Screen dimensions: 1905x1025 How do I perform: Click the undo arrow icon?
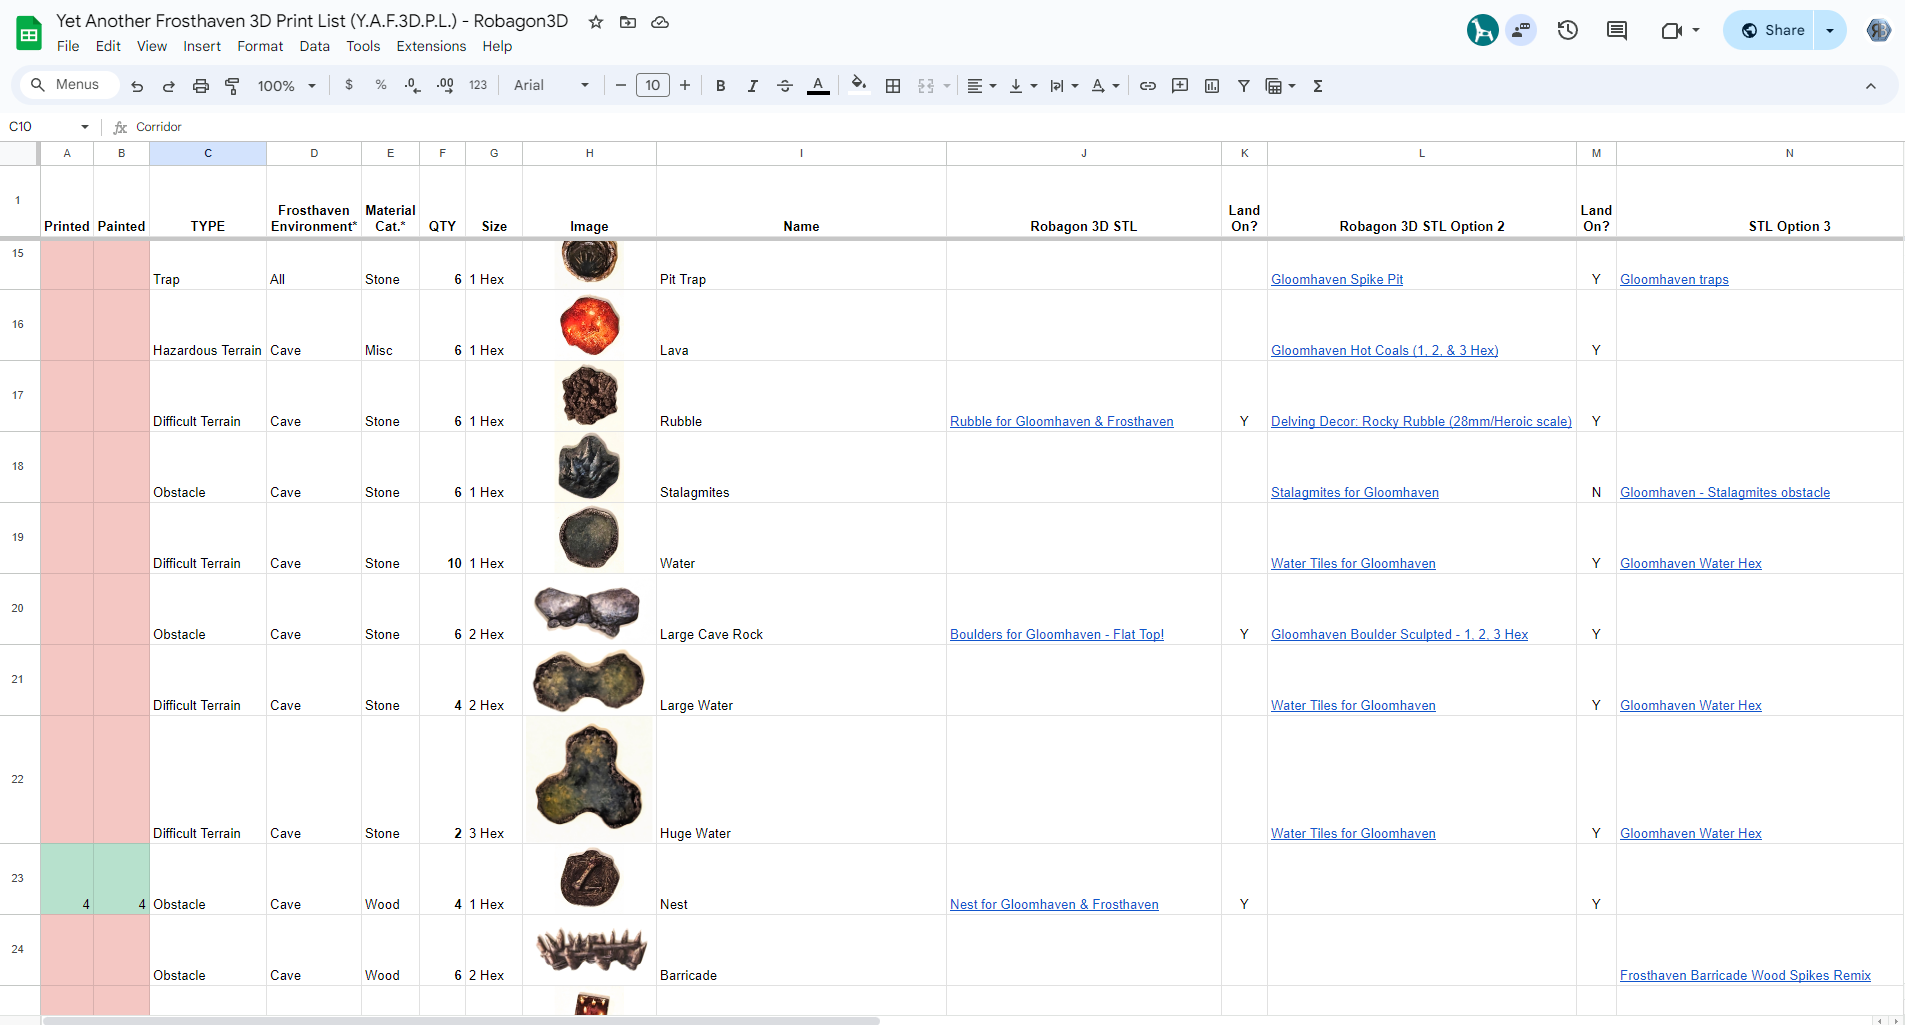tap(137, 86)
